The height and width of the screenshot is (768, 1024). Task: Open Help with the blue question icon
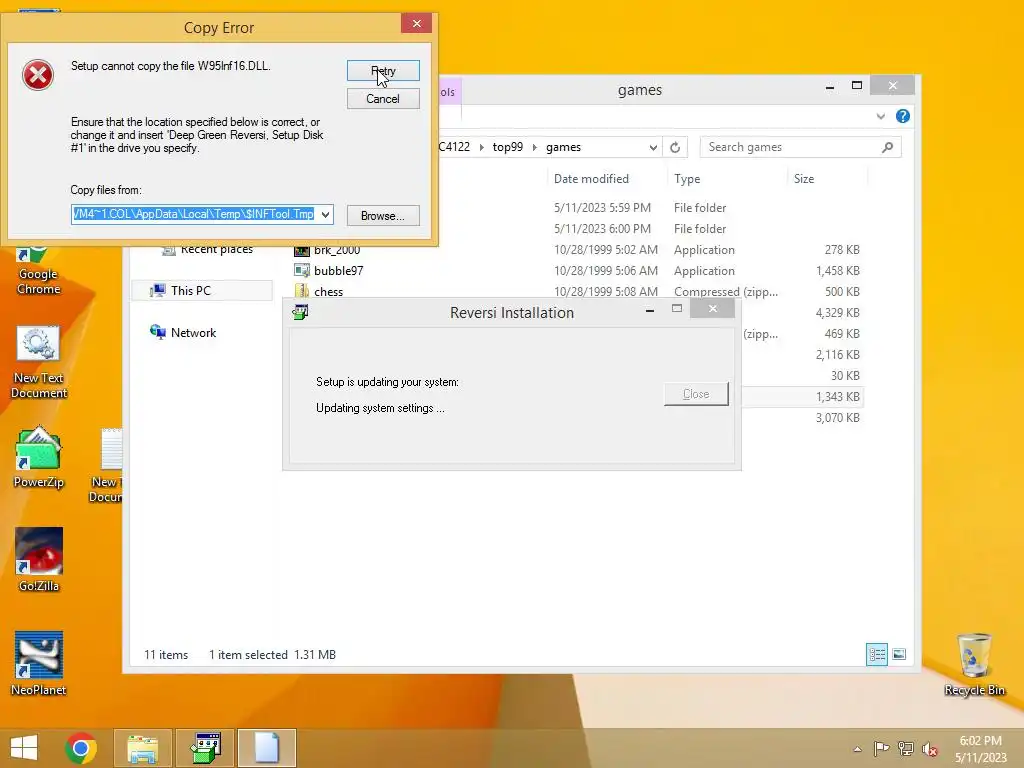point(903,116)
